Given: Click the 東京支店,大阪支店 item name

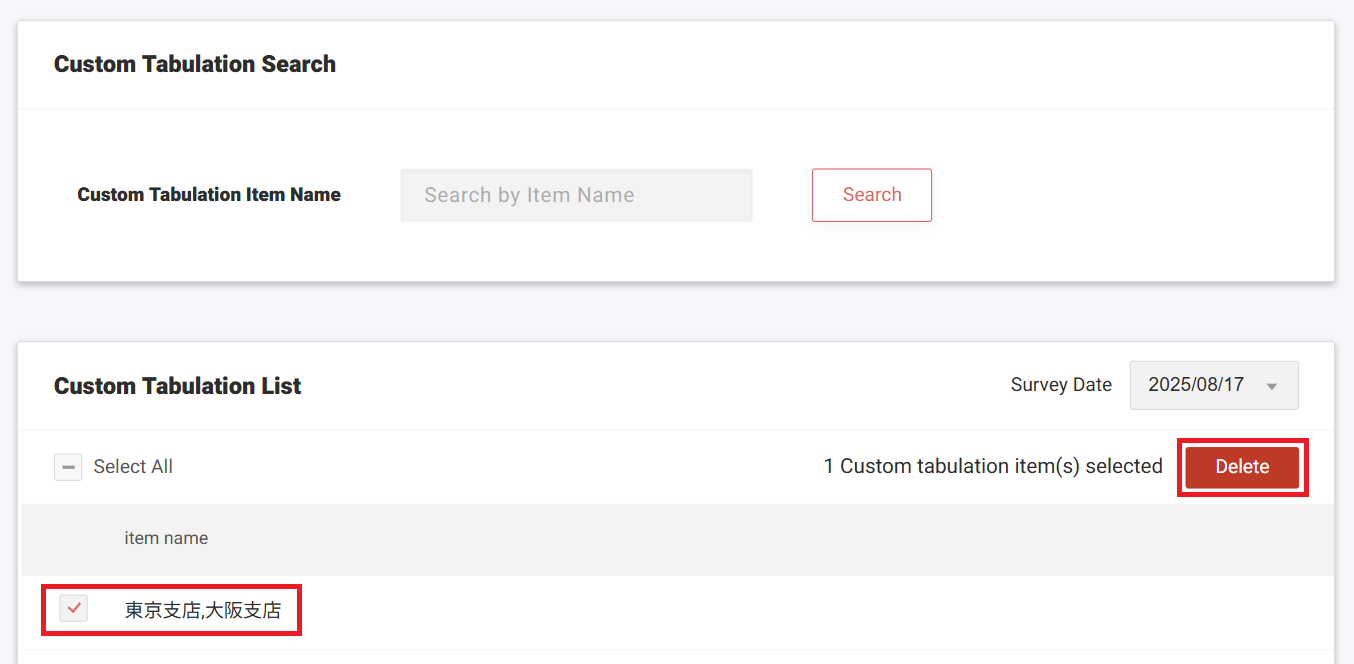Looking at the screenshot, I should 203,610.
